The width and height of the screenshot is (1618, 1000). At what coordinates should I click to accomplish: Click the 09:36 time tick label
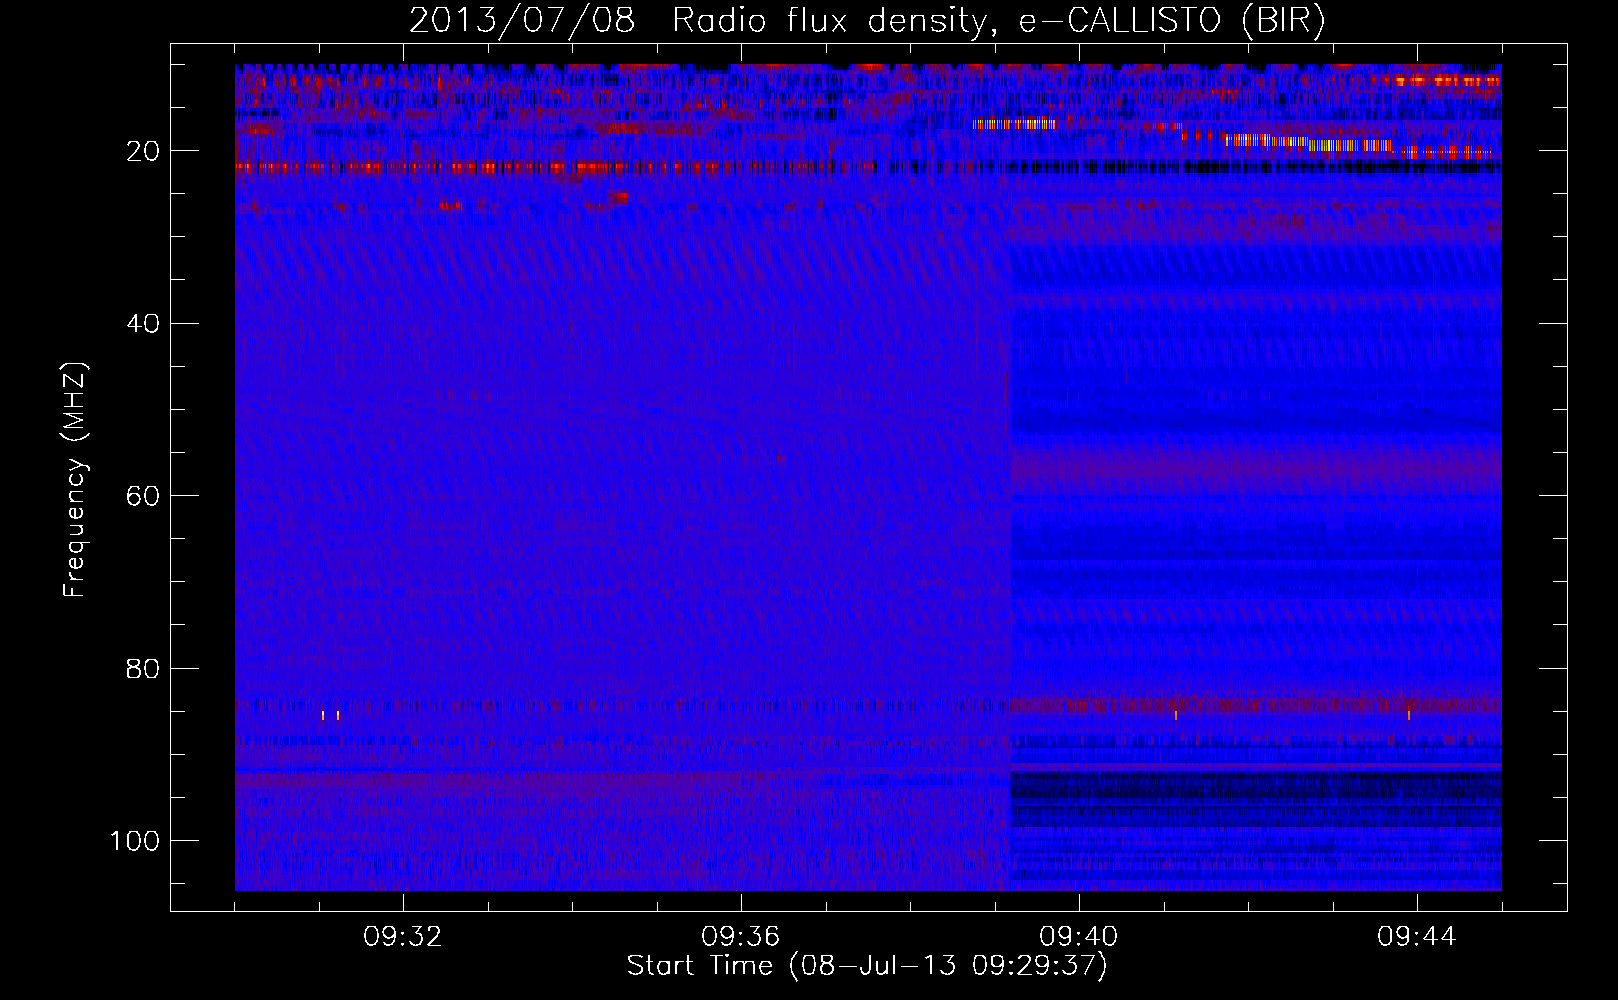click(x=741, y=937)
